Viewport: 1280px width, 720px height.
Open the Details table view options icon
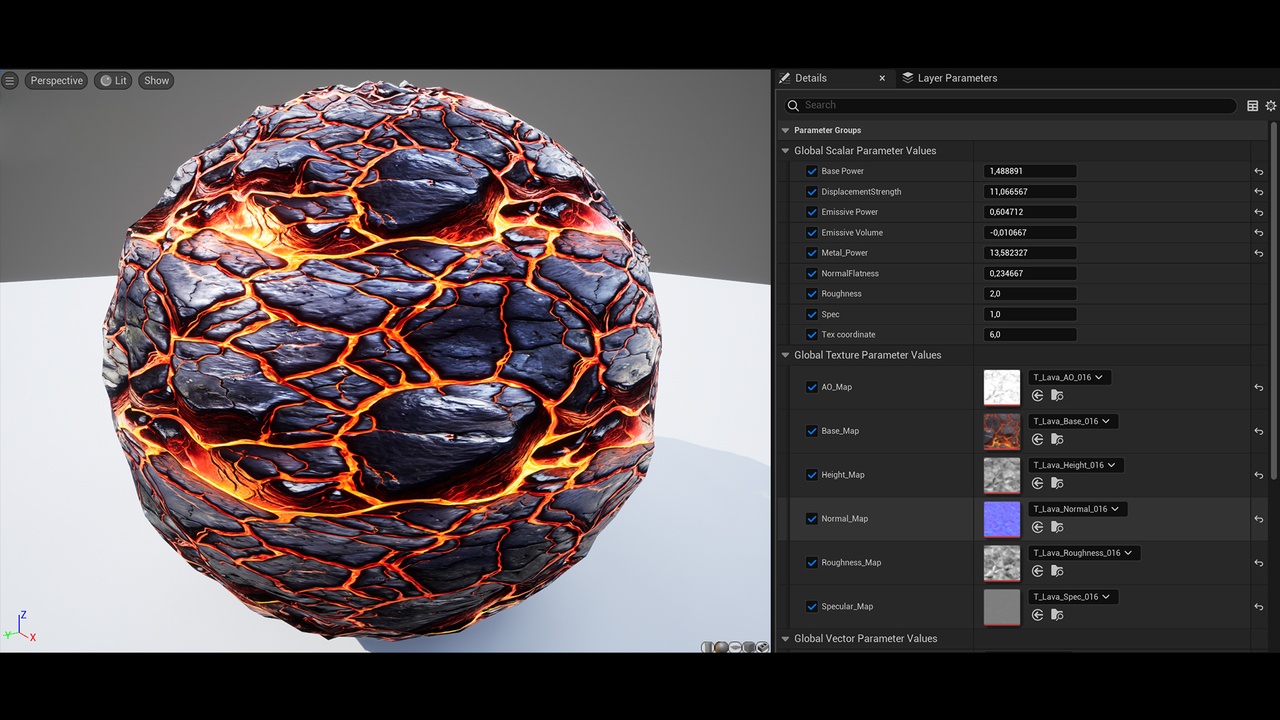pyautogui.click(x=1252, y=105)
